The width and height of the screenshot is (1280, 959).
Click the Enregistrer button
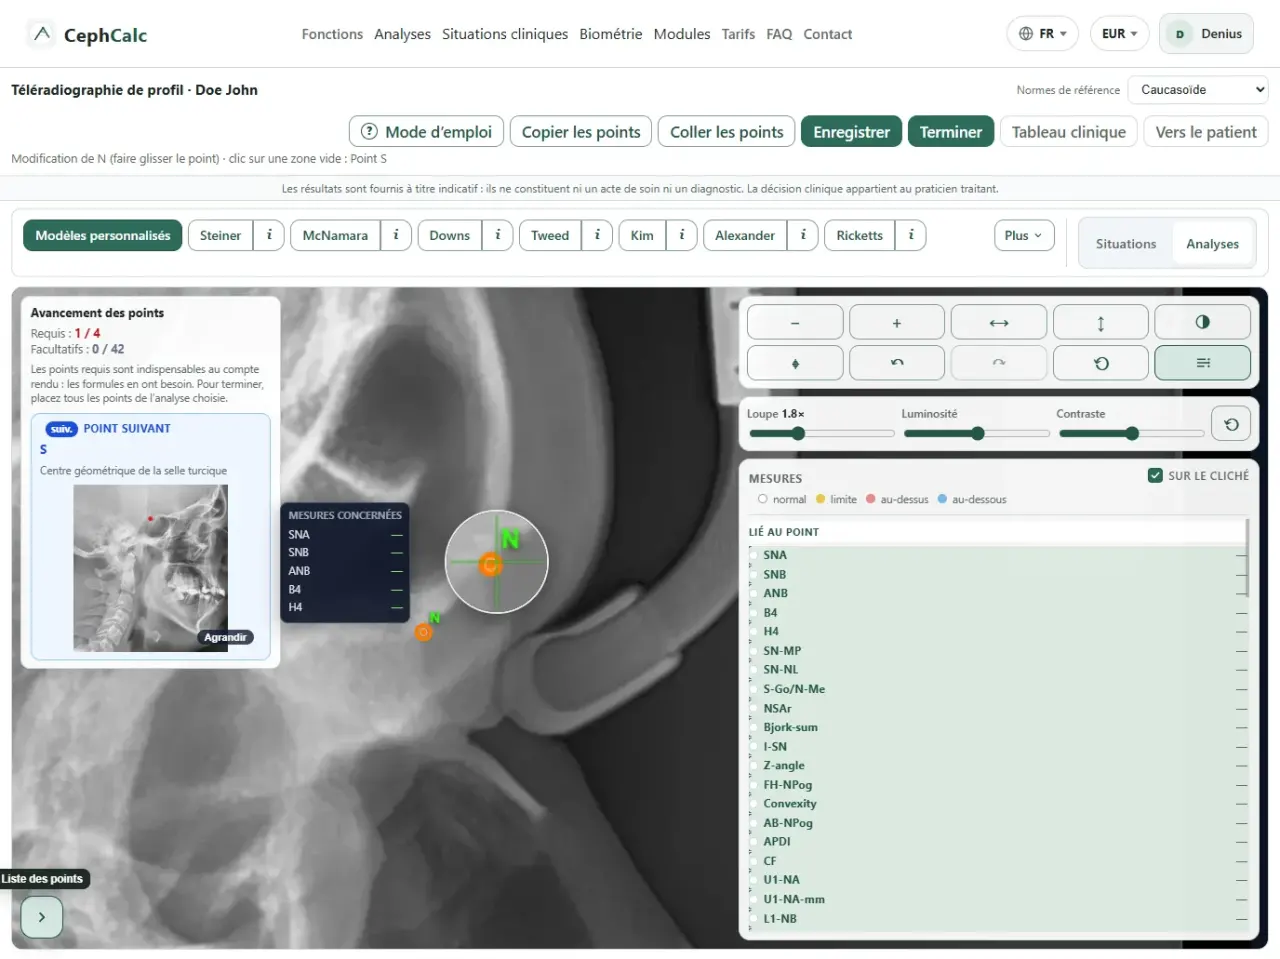(x=851, y=132)
